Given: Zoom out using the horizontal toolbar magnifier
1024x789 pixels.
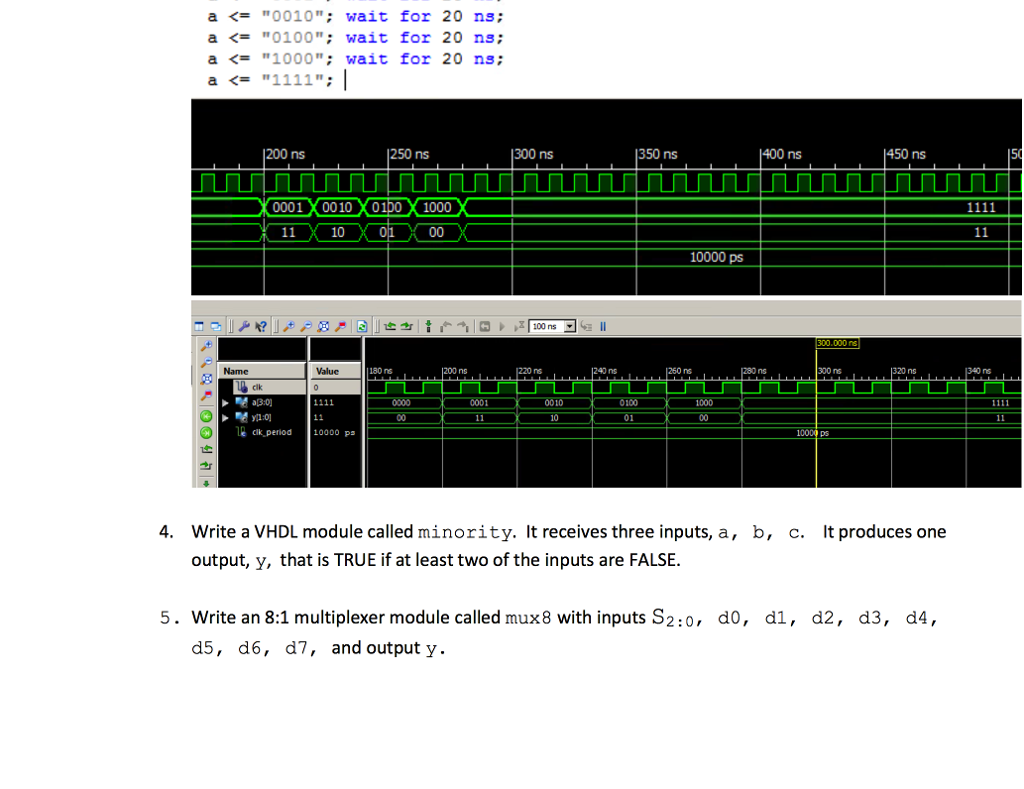Looking at the screenshot, I should pos(306,326).
